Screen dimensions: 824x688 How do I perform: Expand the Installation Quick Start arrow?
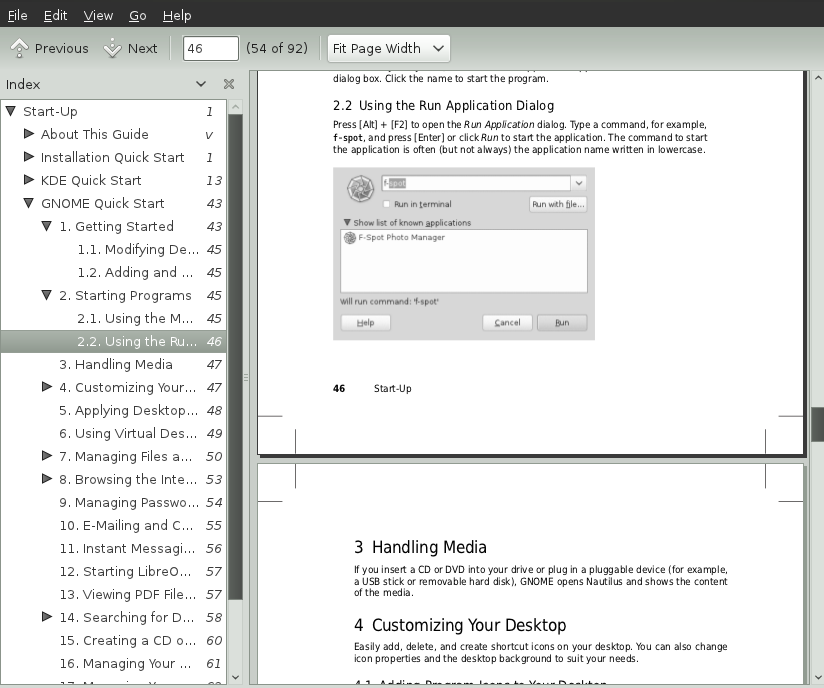click(29, 157)
